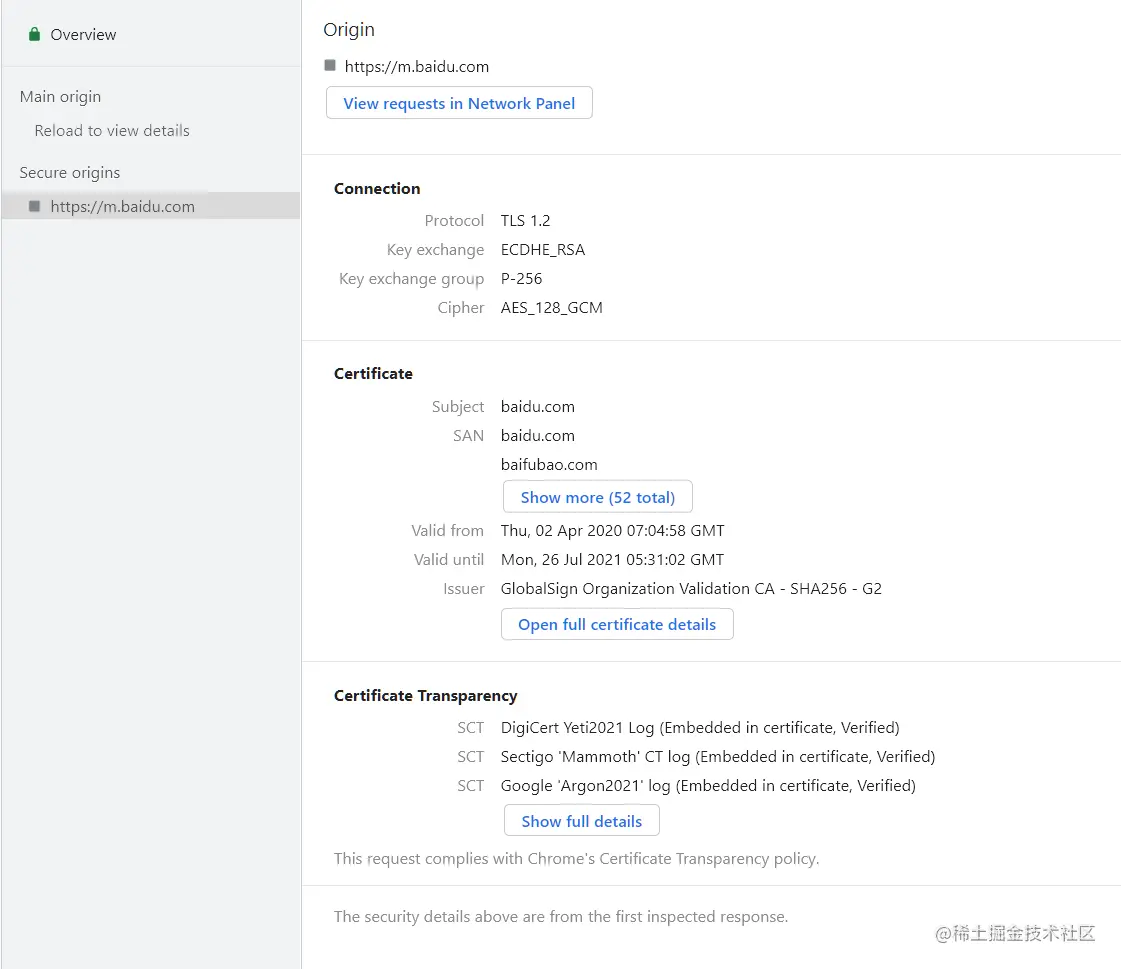Click Reload to view details text
Image resolution: width=1121 pixels, height=969 pixels.
112,131
